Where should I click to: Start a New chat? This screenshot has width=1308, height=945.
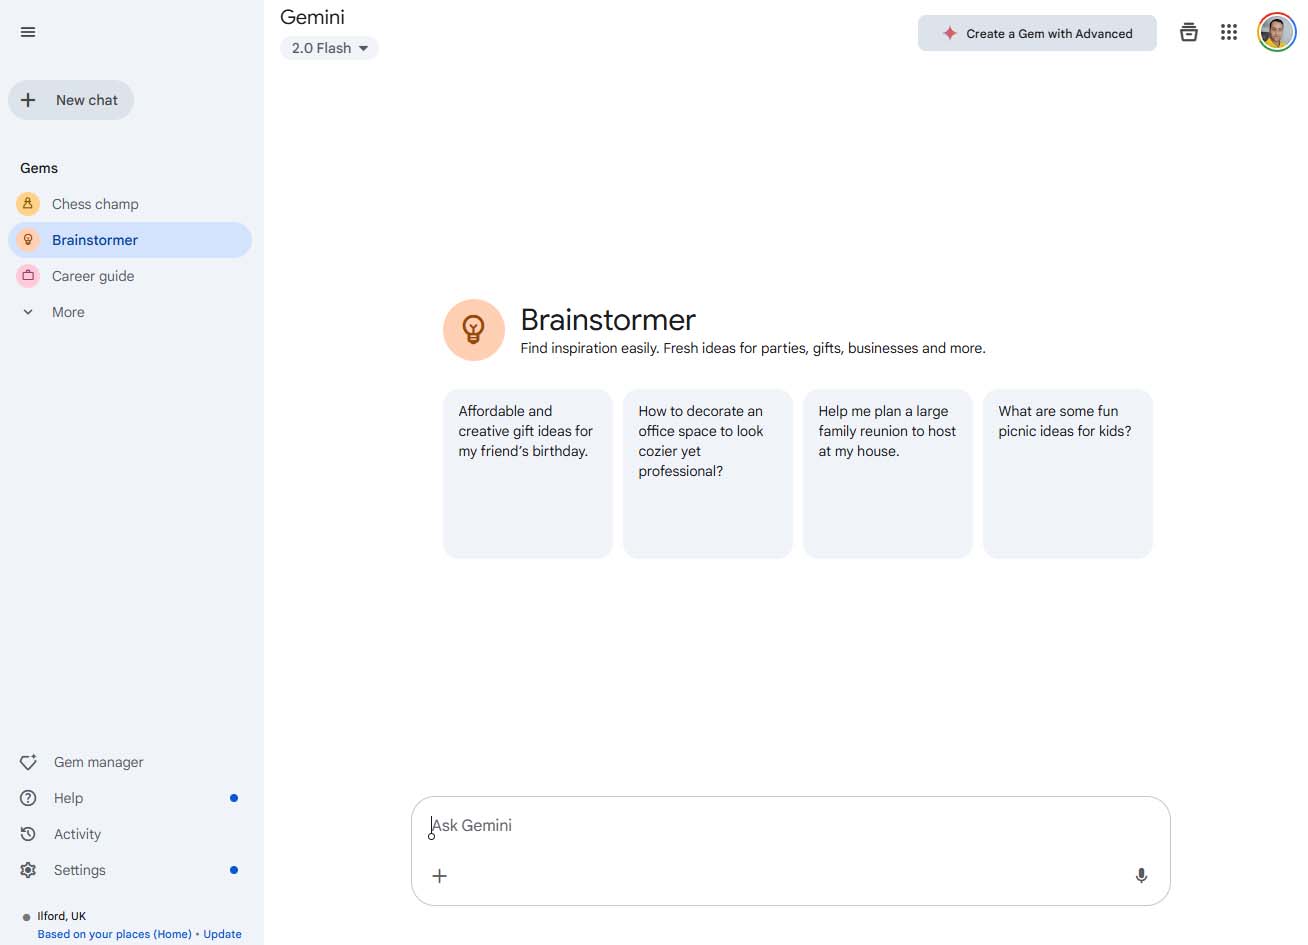click(x=71, y=100)
